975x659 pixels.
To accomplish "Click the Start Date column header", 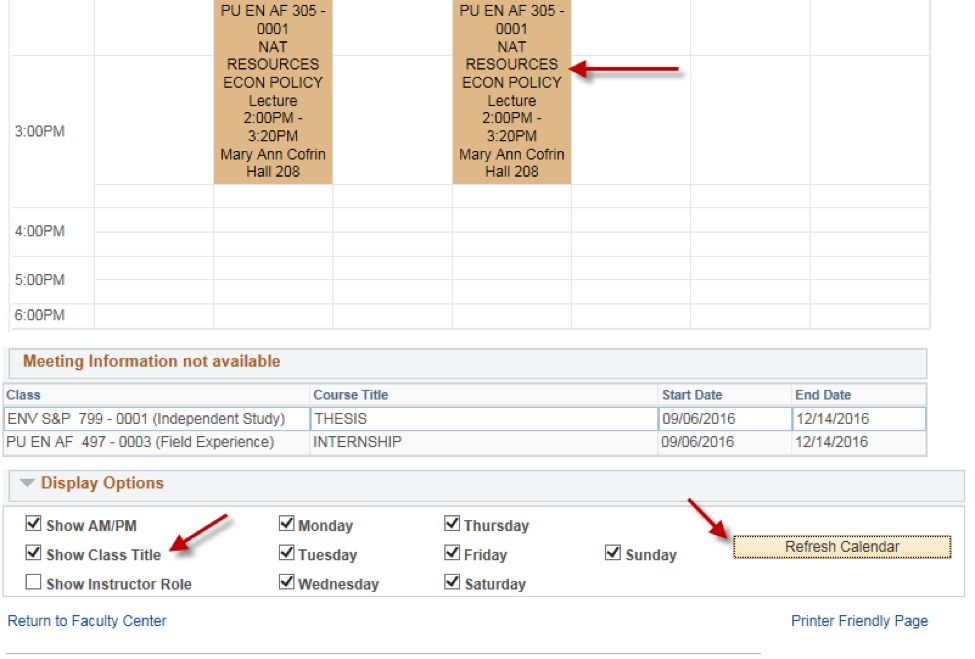I will (692, 395).
